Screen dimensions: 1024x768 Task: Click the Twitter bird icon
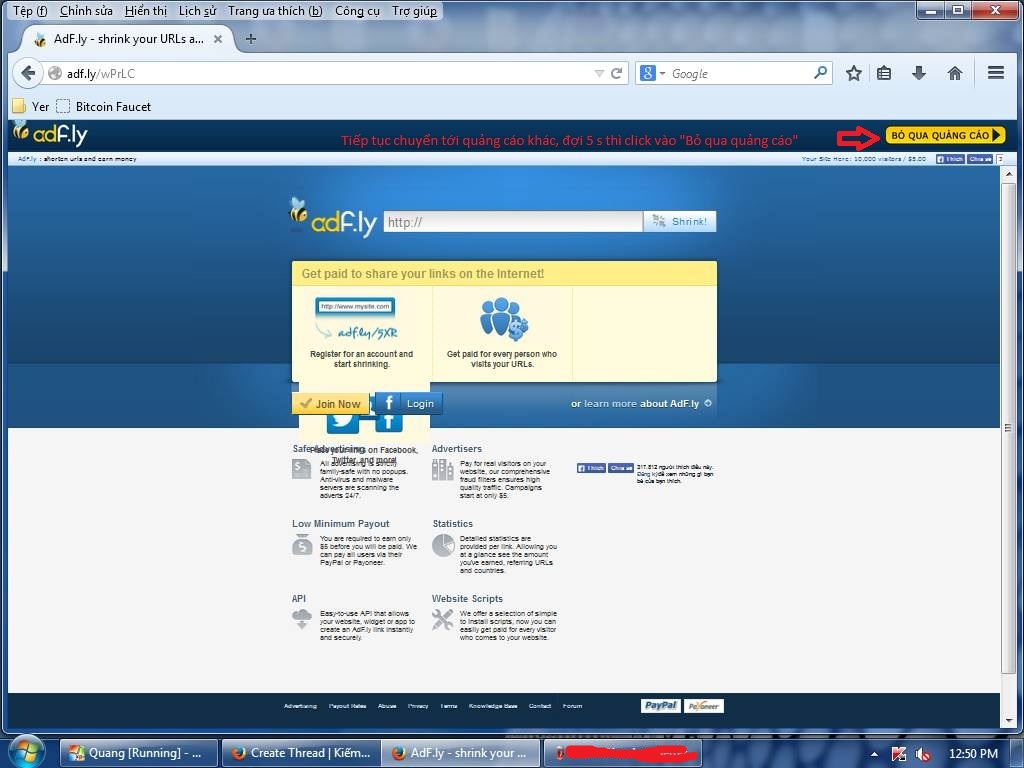point(342,423)
